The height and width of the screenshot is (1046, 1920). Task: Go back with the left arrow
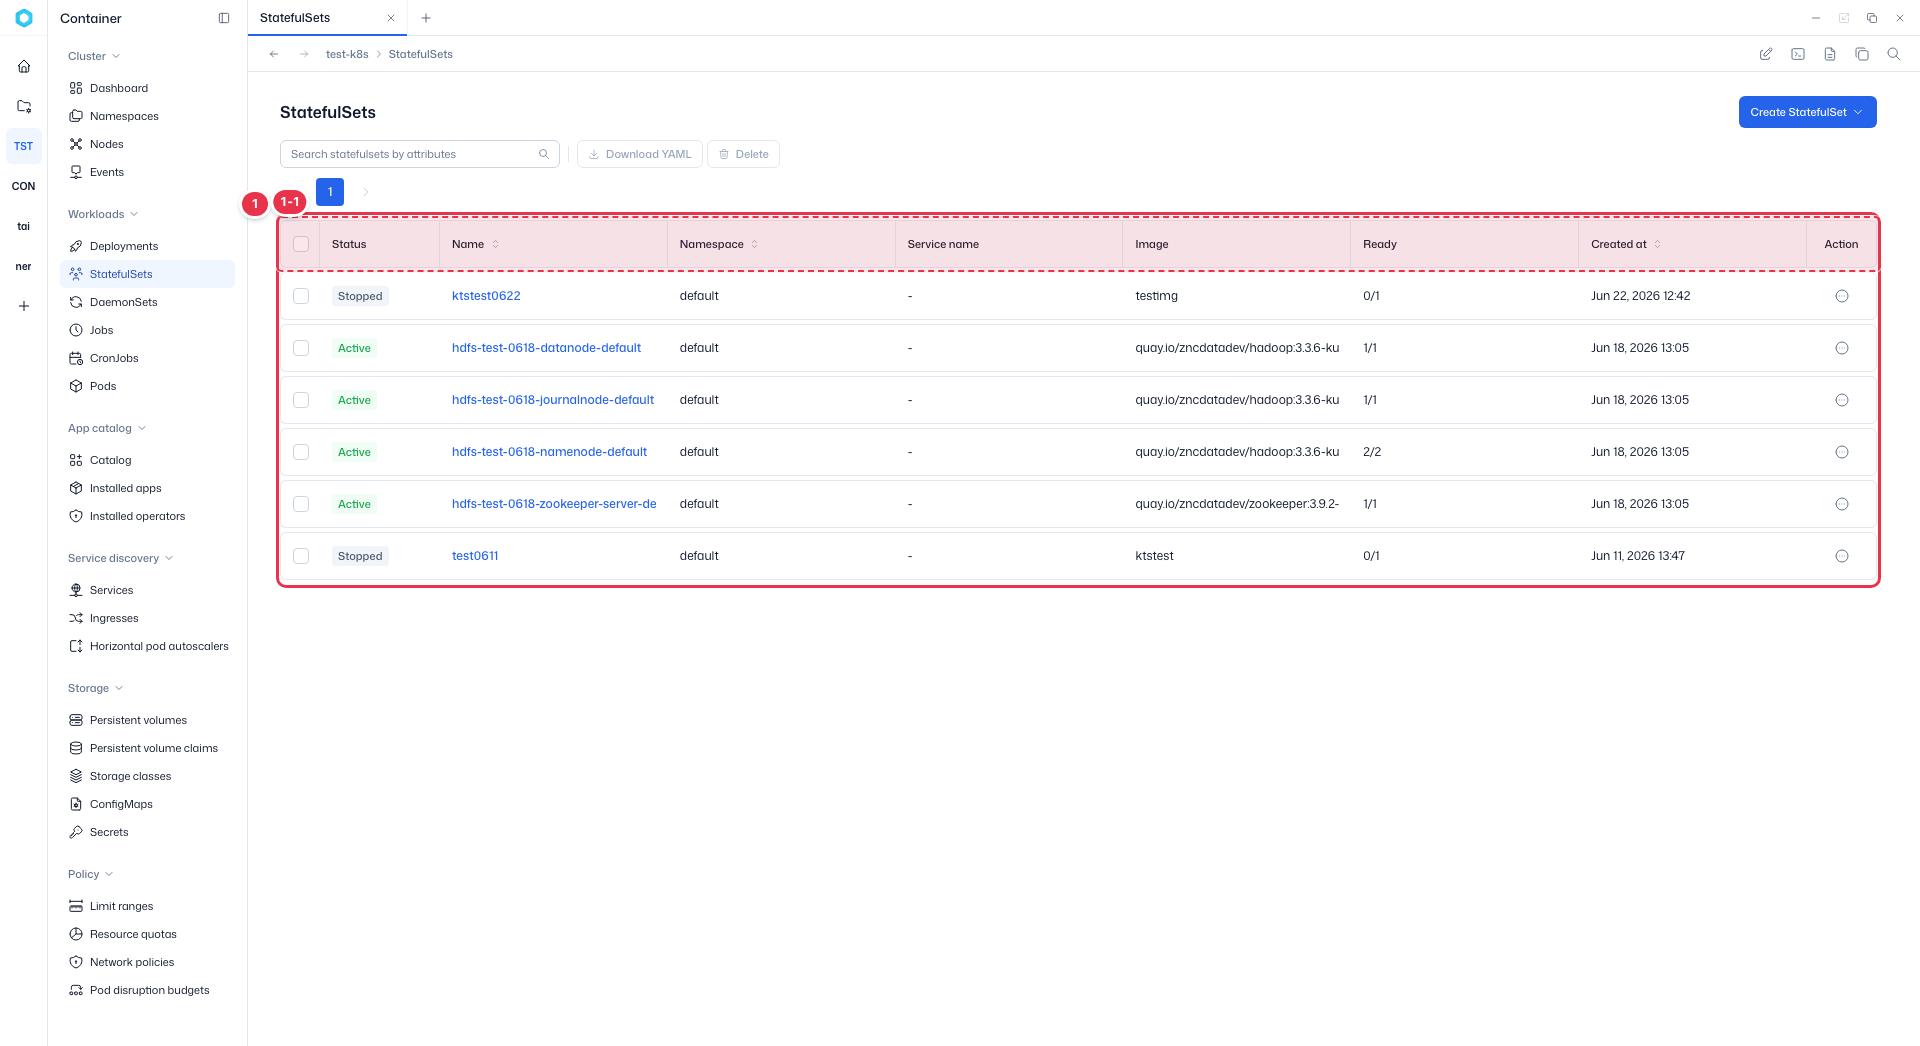click(274, 54)
